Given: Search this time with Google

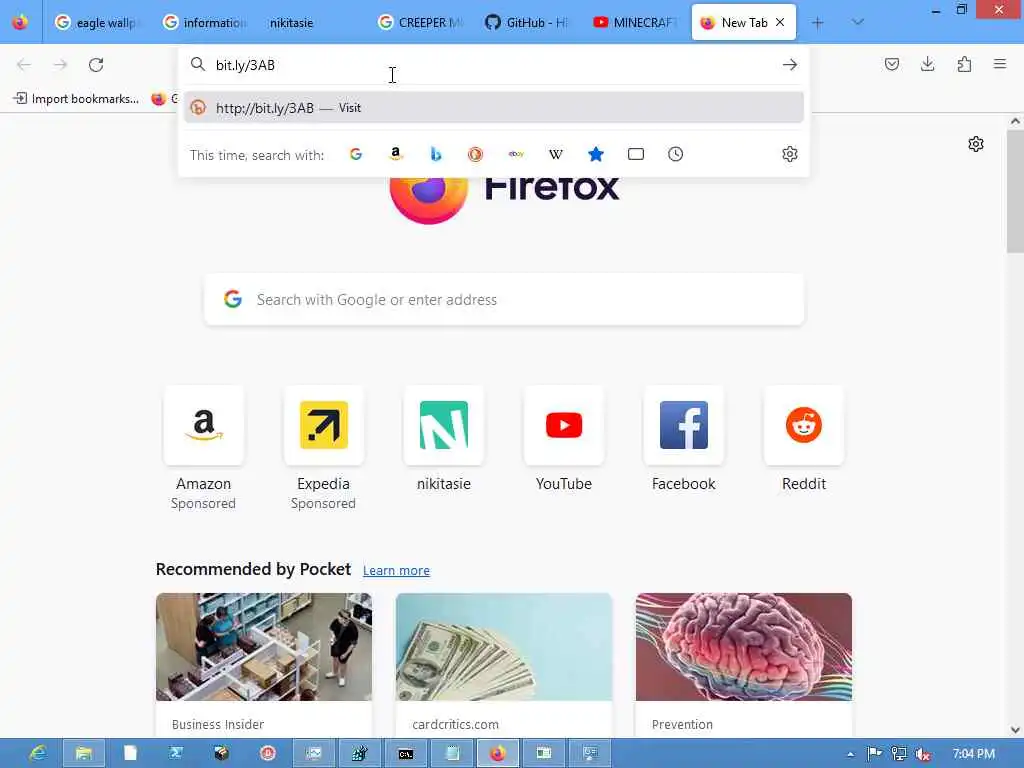Looking at the screenshot, I should click(x=356, y=154).
